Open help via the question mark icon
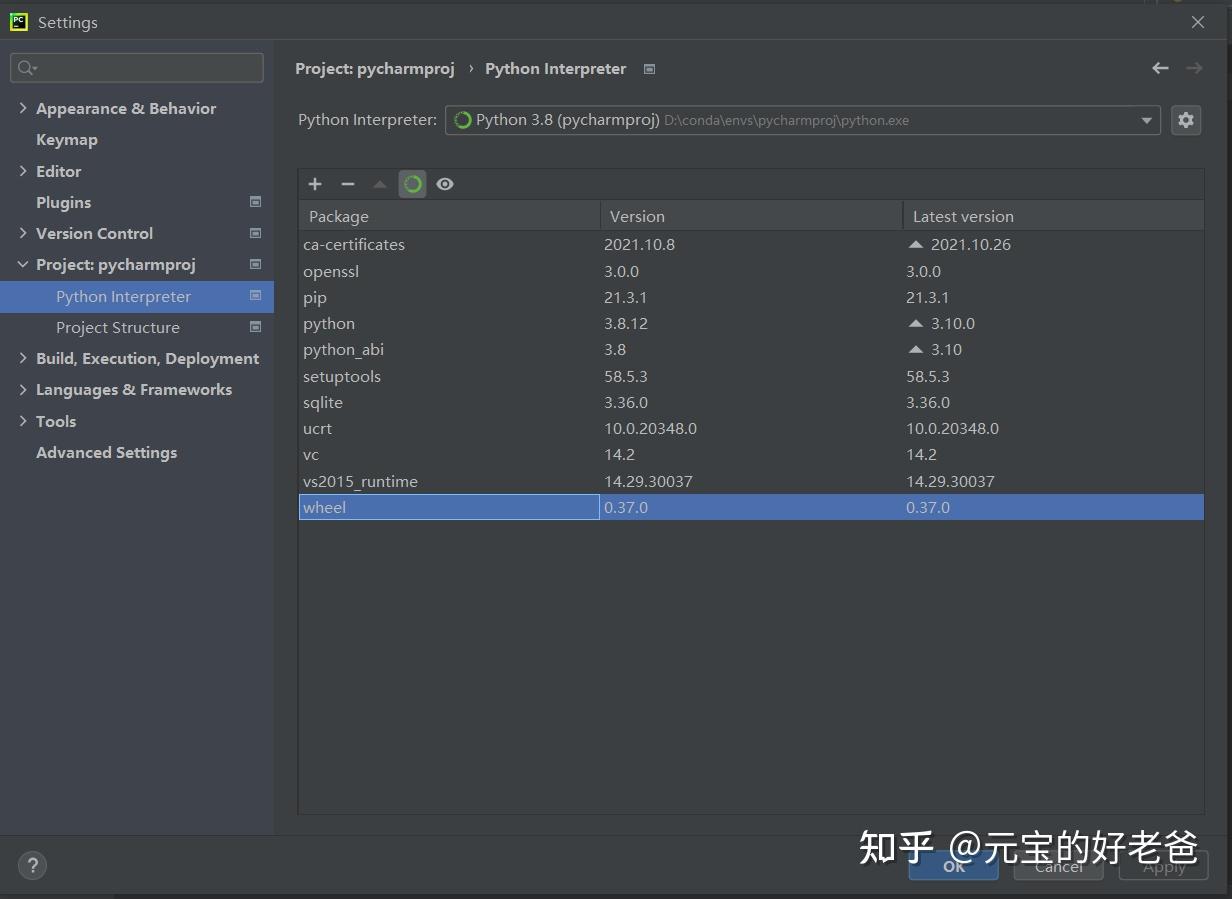1232x899 pixels. (x=32, y=865)
